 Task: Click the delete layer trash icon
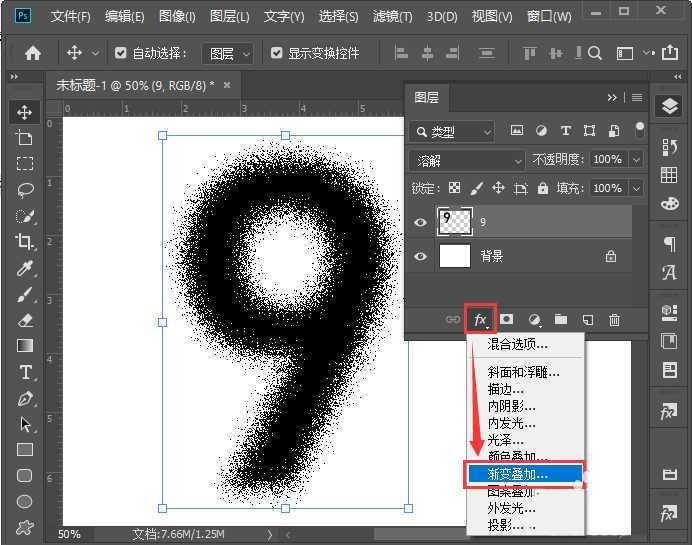pos(614,319)
